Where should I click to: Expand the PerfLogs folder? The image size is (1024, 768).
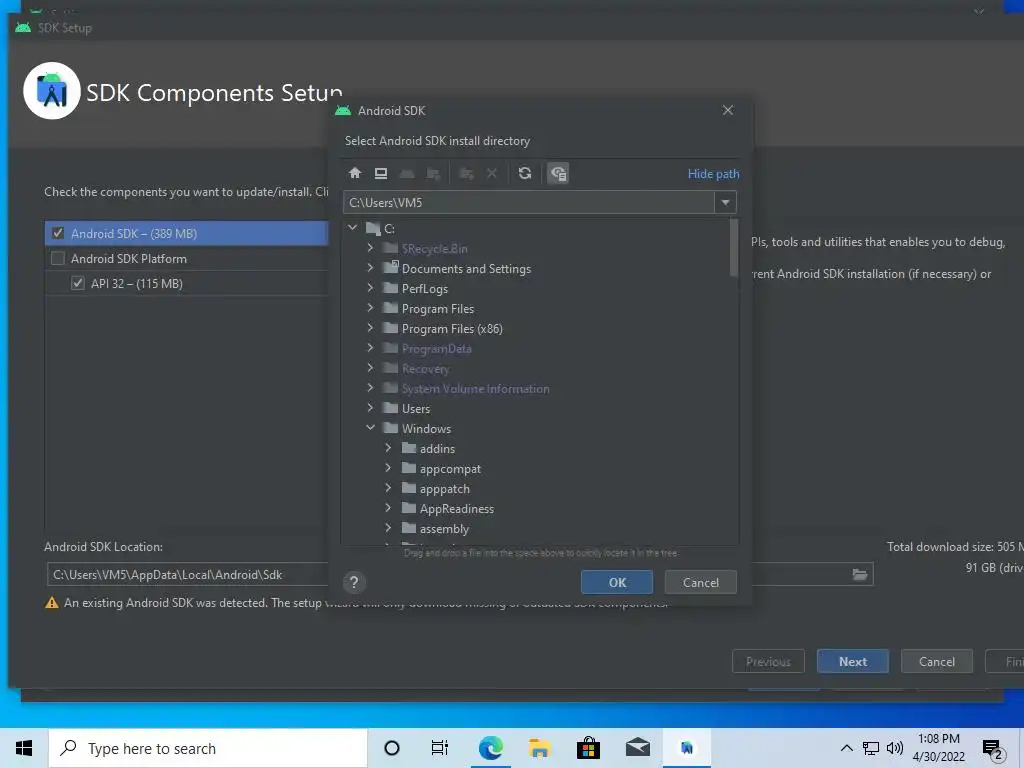click(x=370, y=288)
